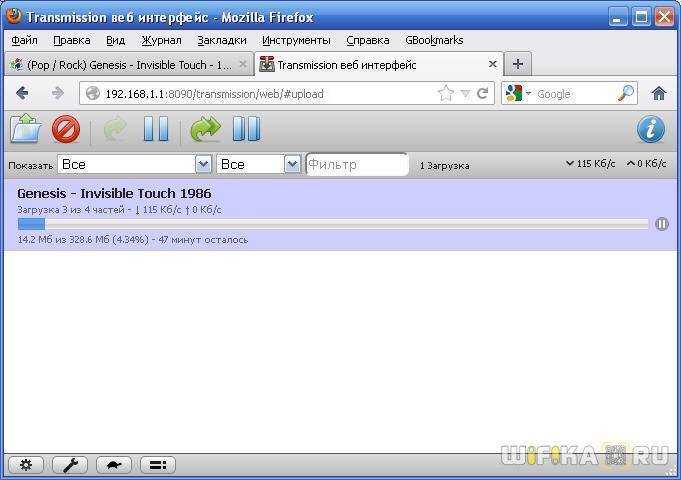The image size is (681, 480).
Task: Start all torrents with green arrows
Action: pos(205,129)
